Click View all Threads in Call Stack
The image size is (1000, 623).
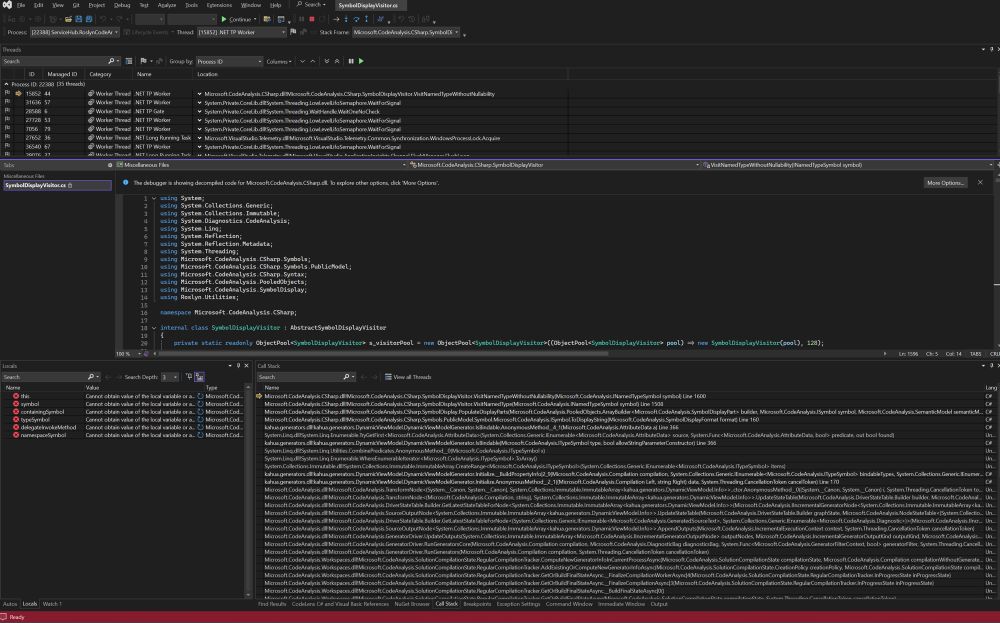pos(408,377)
